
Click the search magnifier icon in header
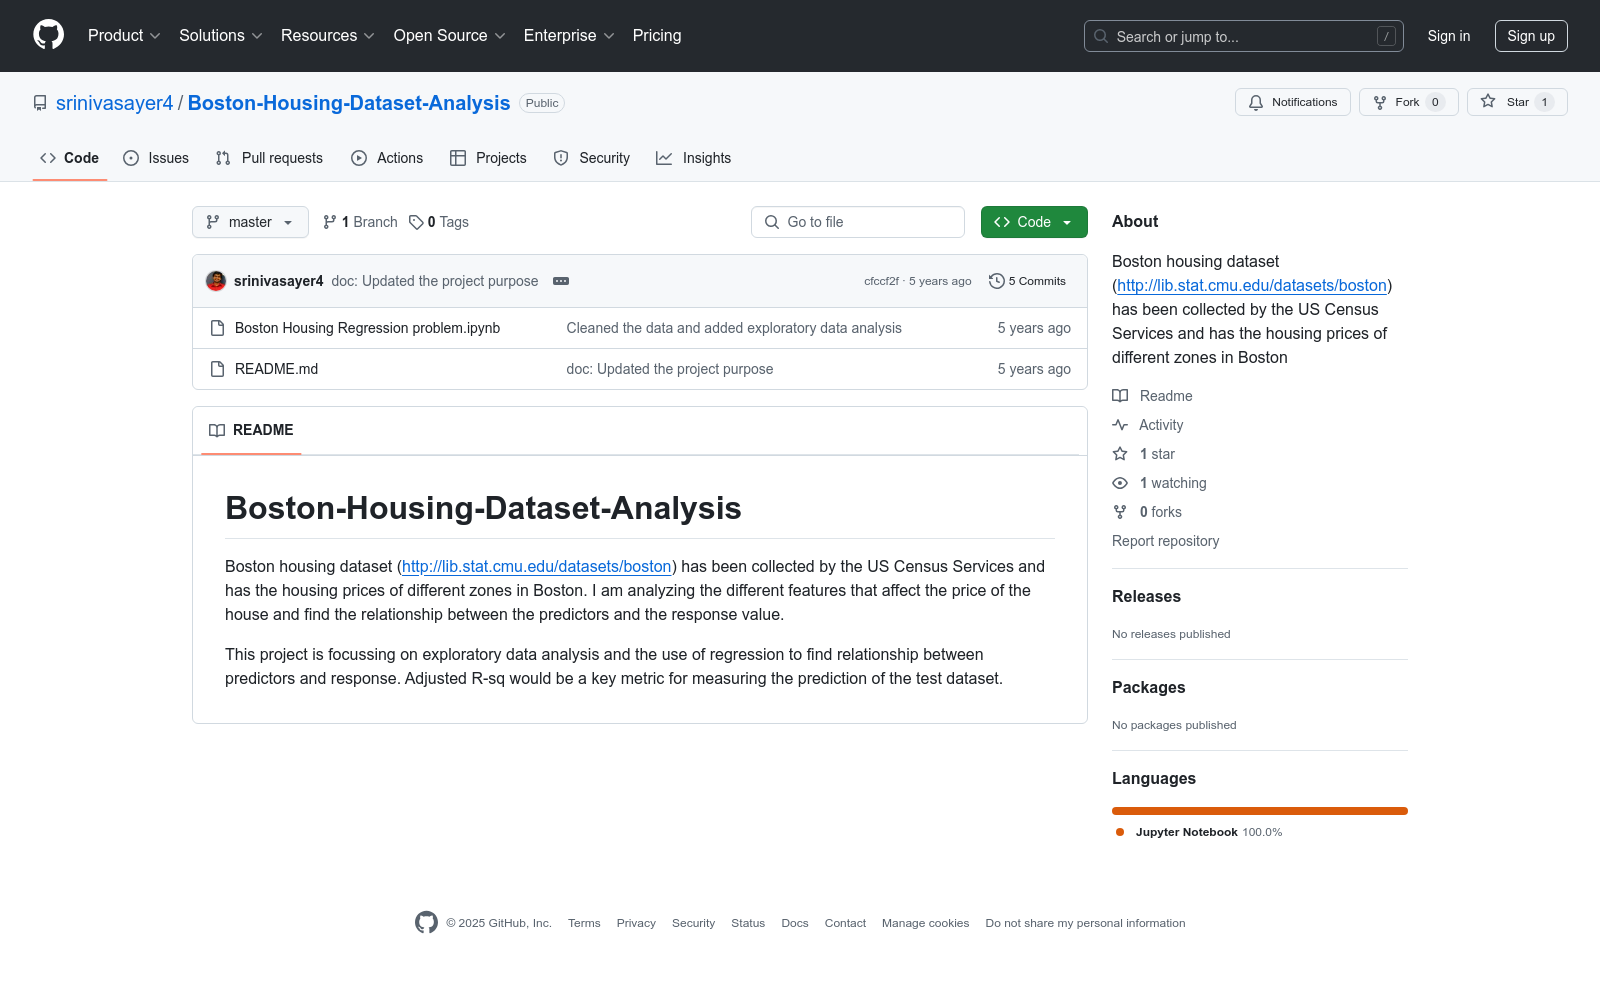point(1101,36)
